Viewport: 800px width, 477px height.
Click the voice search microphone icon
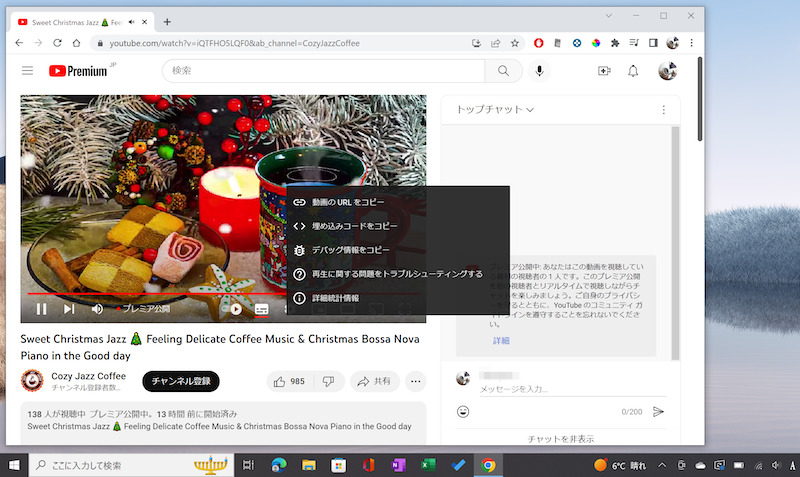(540, 71)
